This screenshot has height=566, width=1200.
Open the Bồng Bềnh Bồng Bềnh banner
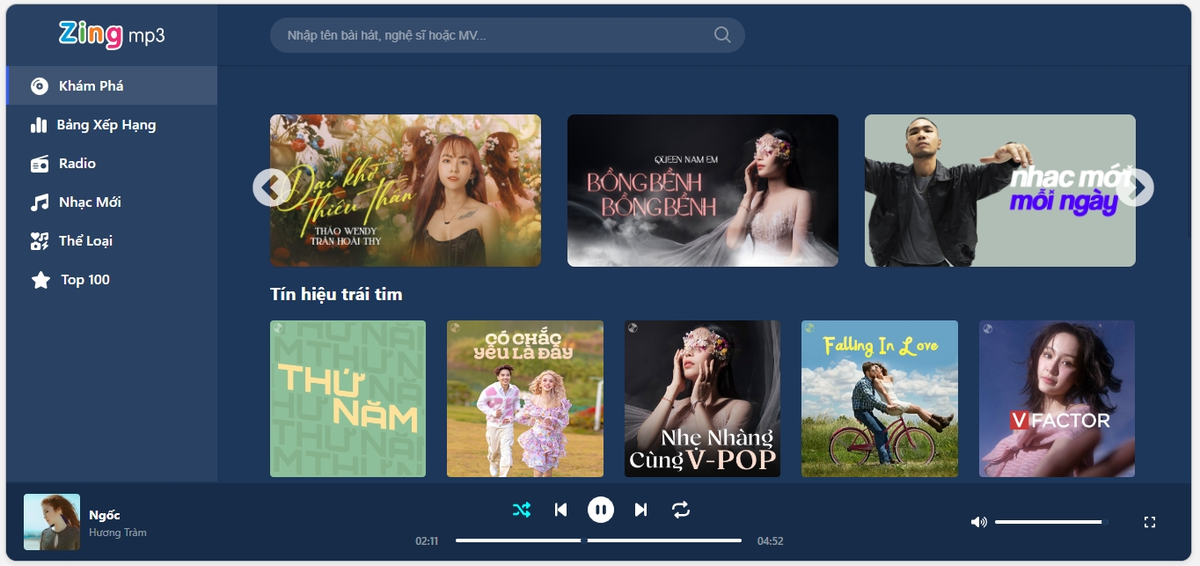point(703,190)
